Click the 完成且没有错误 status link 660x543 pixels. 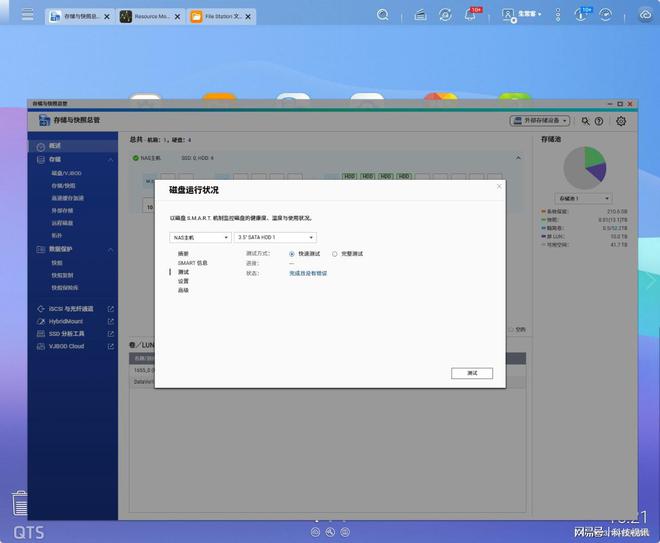(x=308, y=273)
